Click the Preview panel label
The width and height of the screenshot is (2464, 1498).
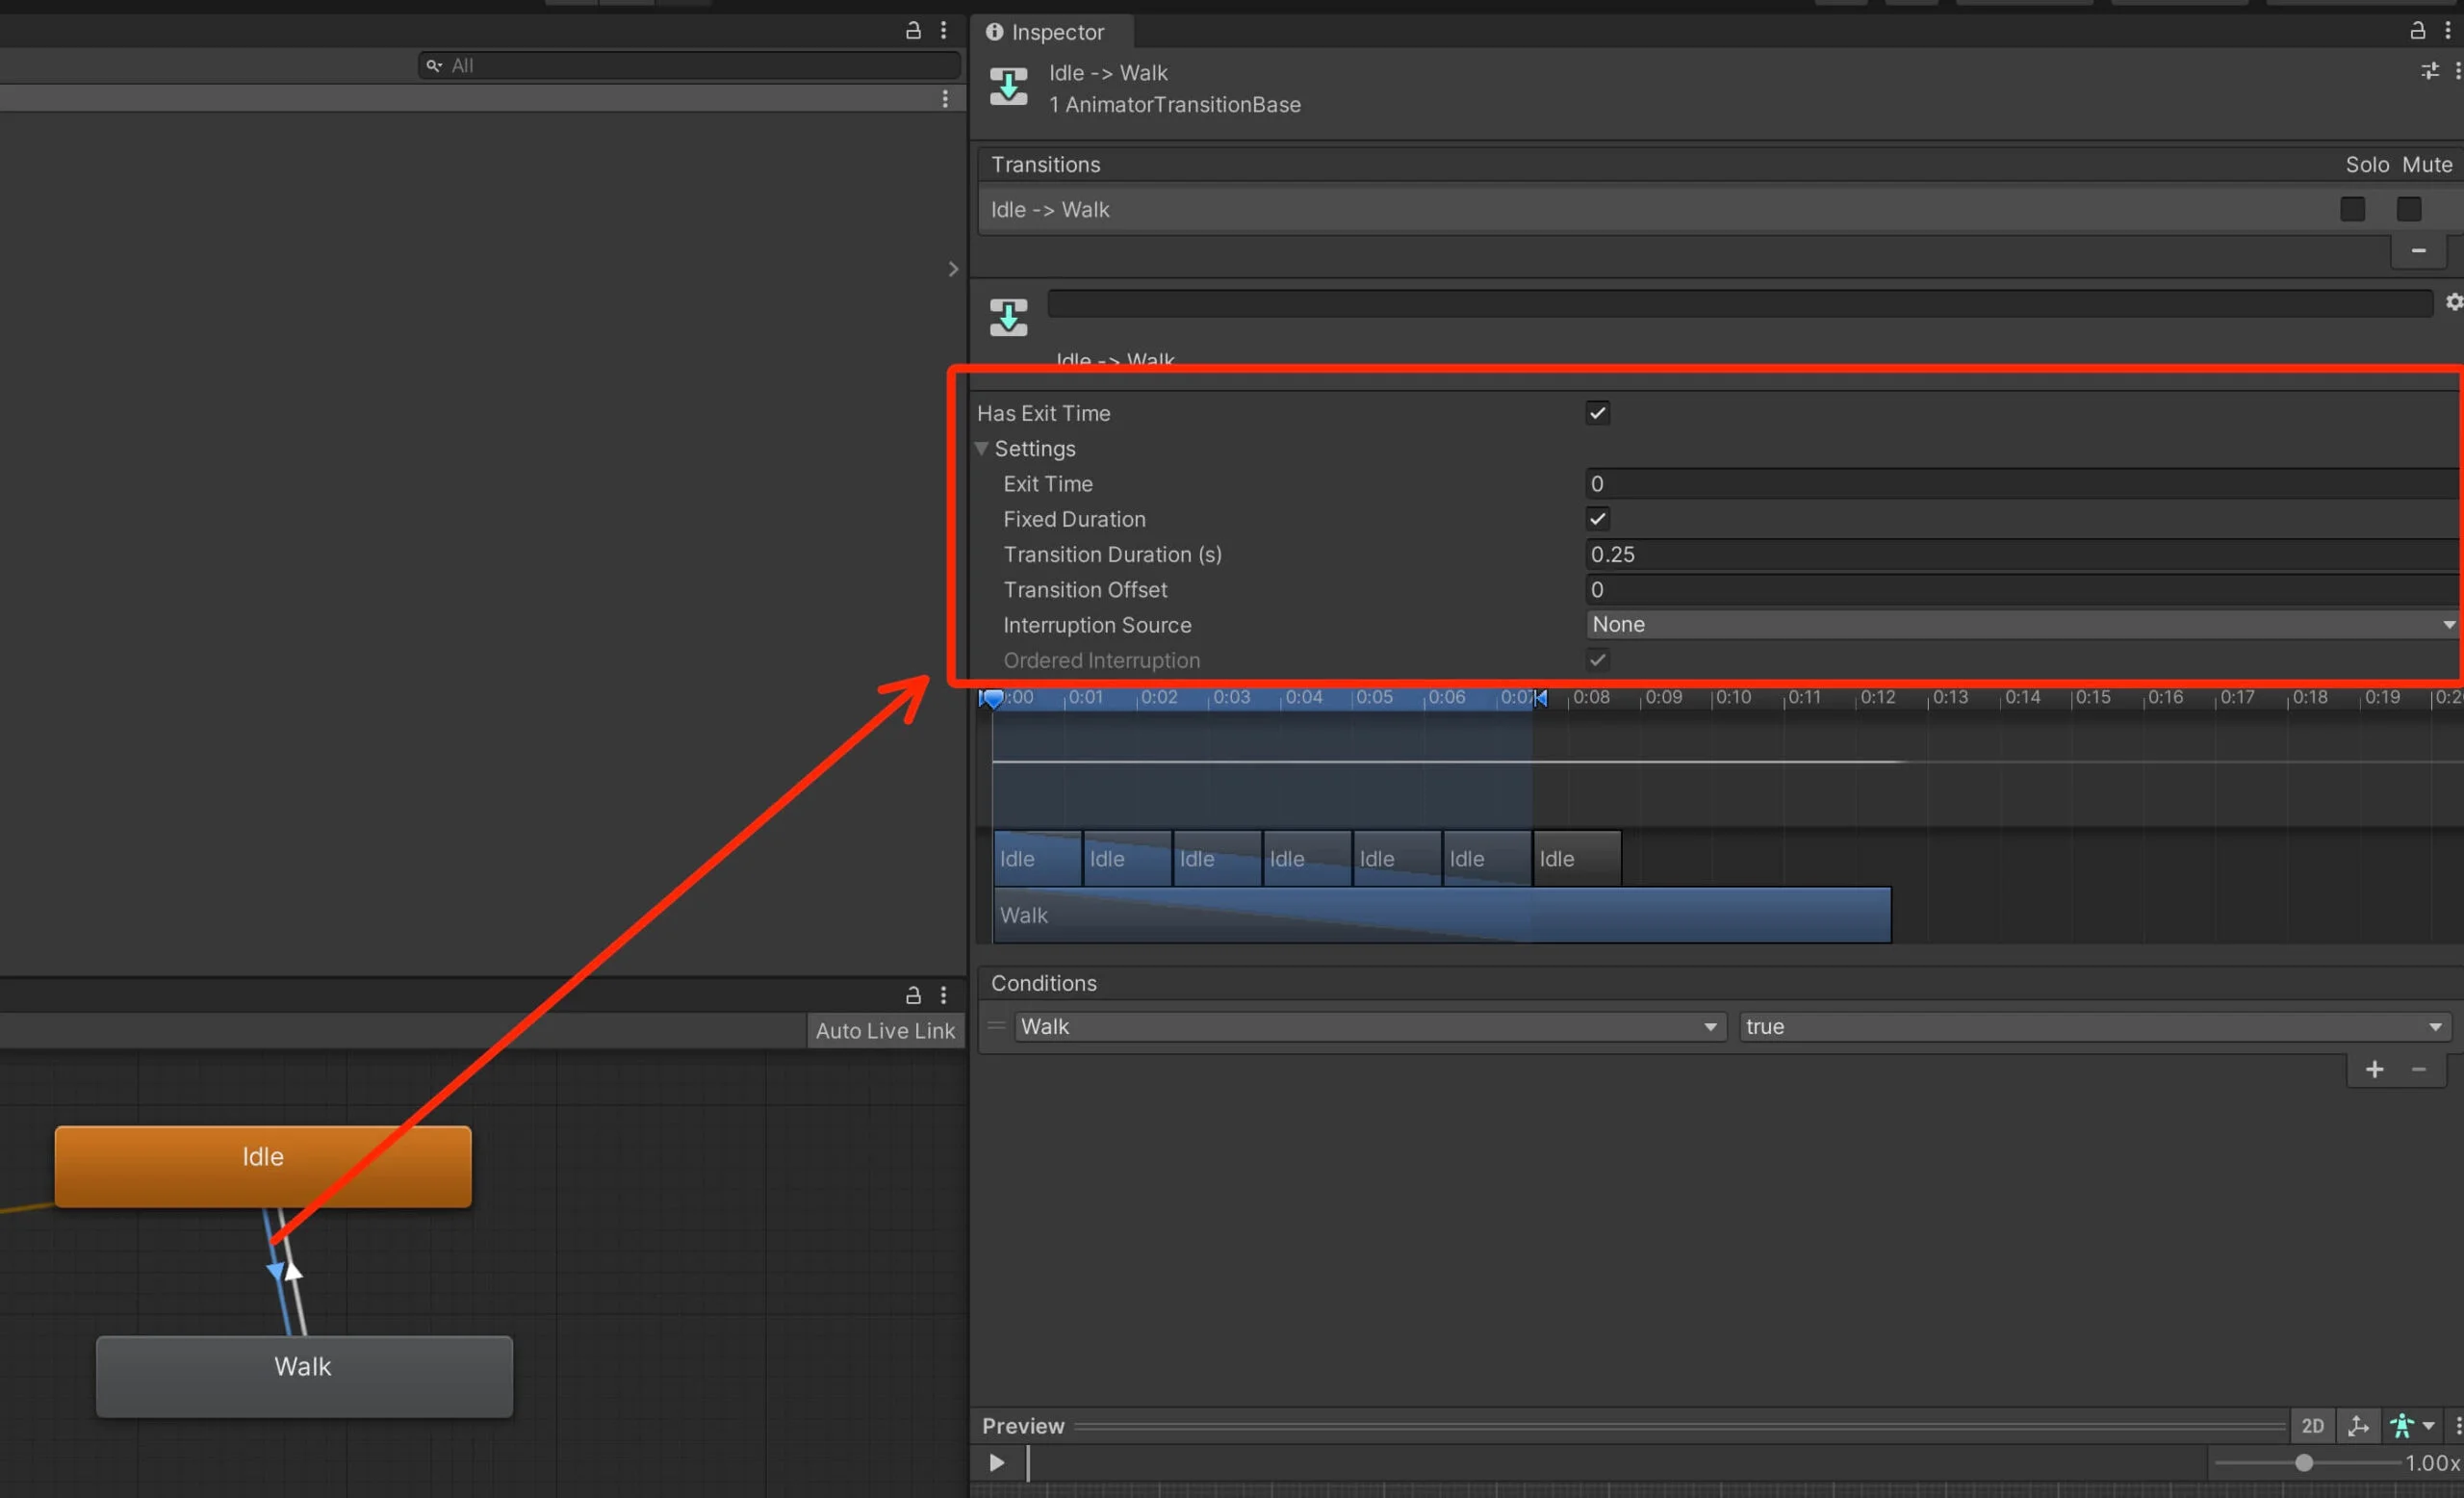pos(1023,1426)
